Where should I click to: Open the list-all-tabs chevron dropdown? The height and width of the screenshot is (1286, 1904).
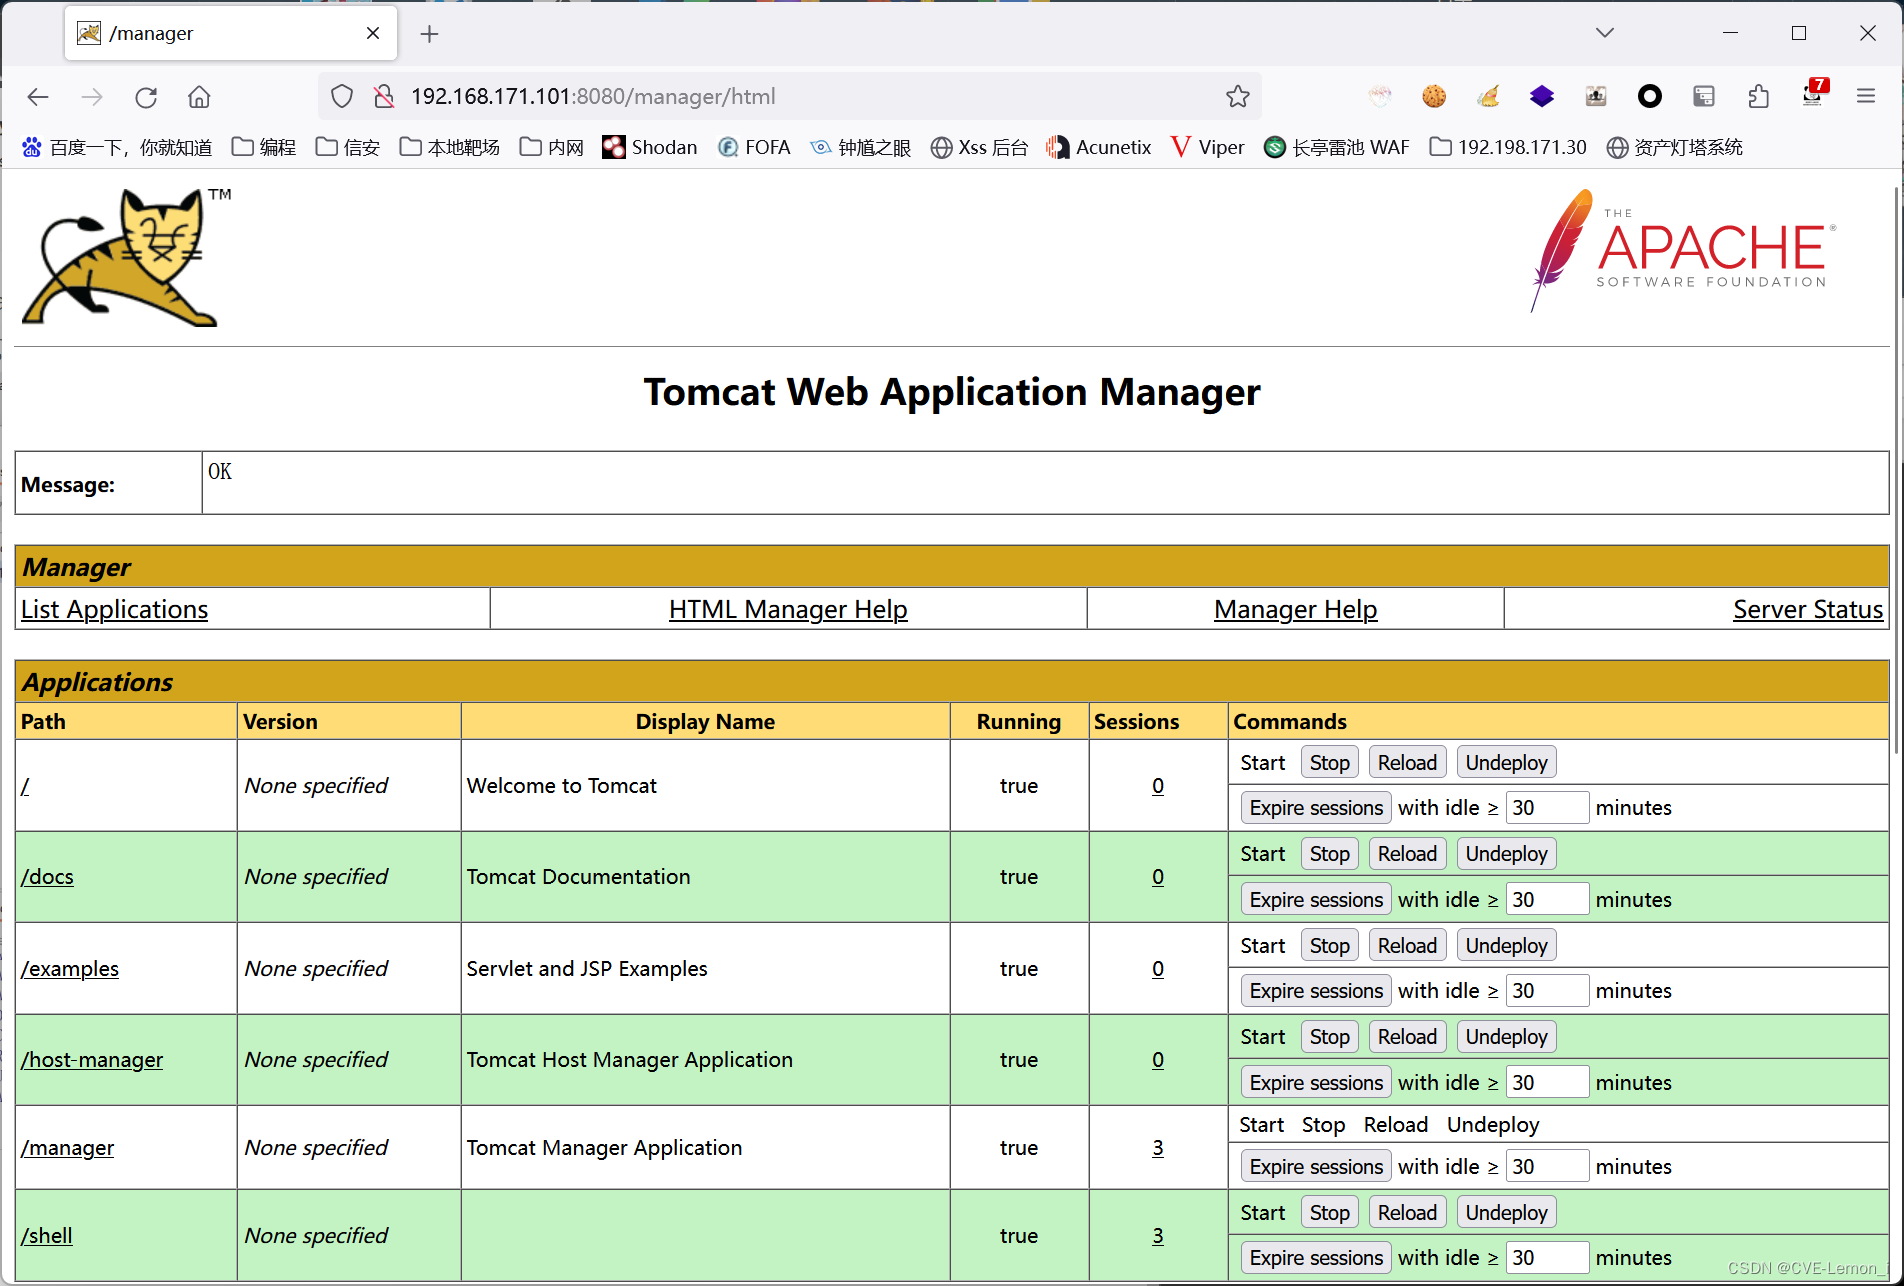tap(1603, 32)
